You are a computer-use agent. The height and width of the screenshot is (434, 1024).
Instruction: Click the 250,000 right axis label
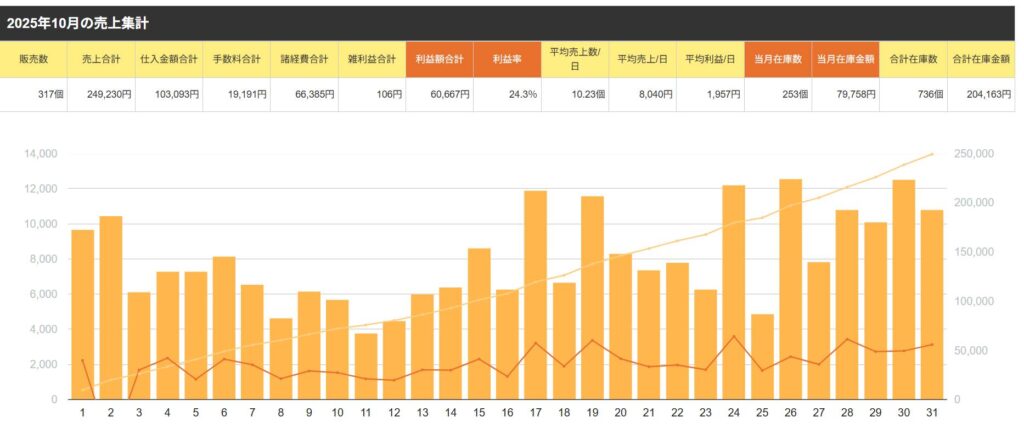click(x=978, y=154)
